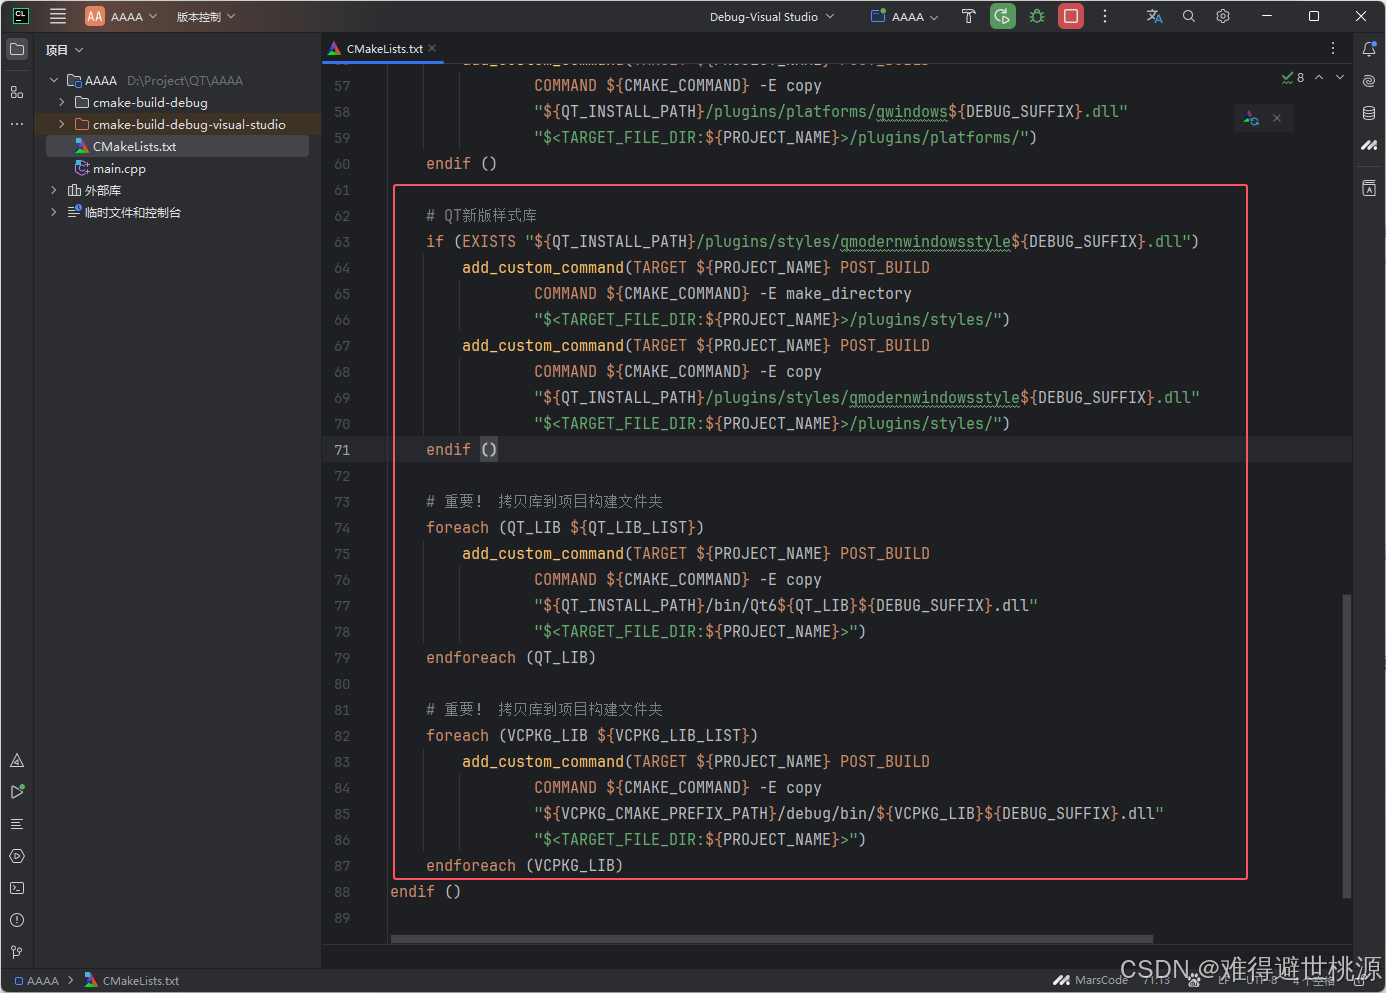Open MarsCode panel in right sidebar
Image resolution: width=1386 pixels, height=993 pixels.
[x=1369, y=145]
